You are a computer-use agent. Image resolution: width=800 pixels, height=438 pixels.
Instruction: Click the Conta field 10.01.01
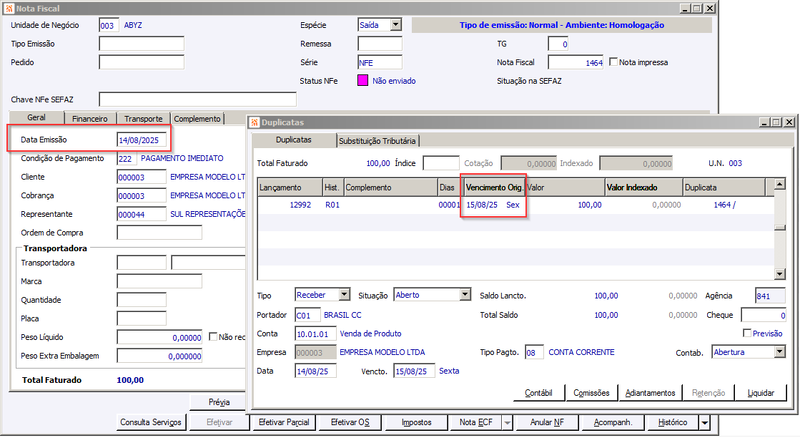(315, 334)
